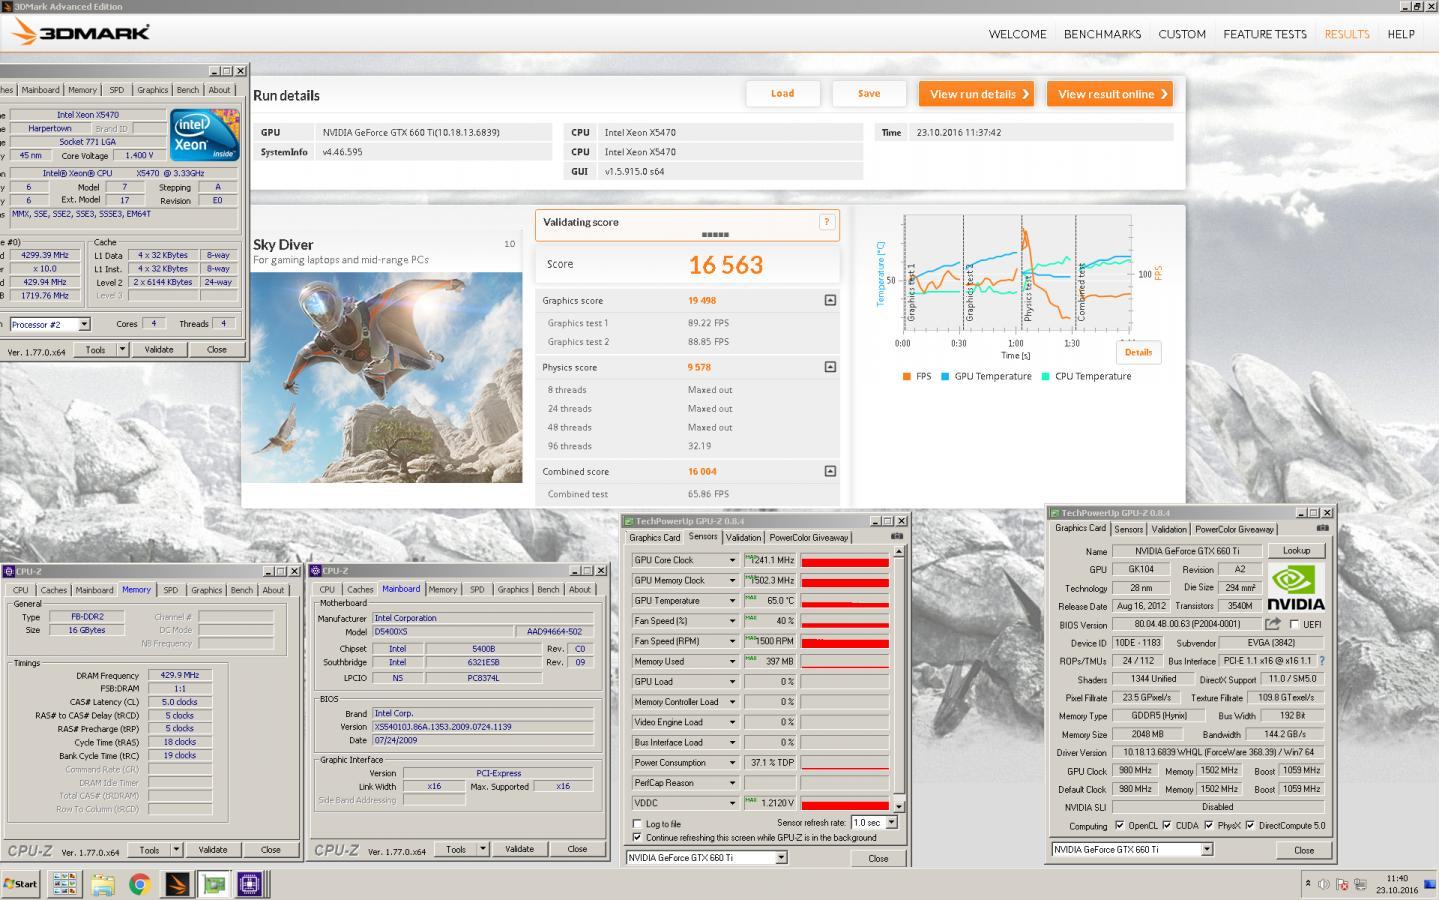
Task: Toggle the DirectCompute 5.0 checkbox
Action: pyautogui.click(x=1250, y=826)
